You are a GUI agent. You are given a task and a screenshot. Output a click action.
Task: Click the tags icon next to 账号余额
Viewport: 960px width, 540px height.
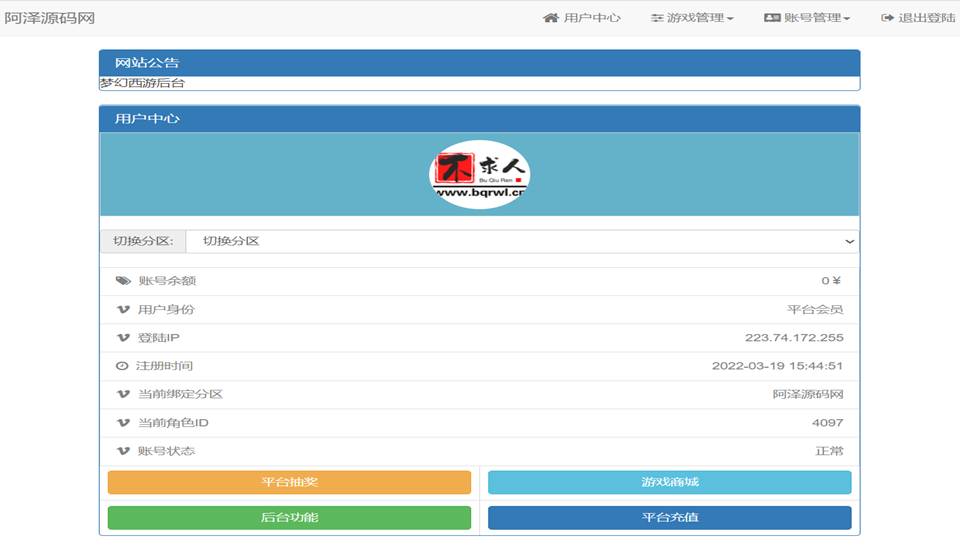(123, 280)
